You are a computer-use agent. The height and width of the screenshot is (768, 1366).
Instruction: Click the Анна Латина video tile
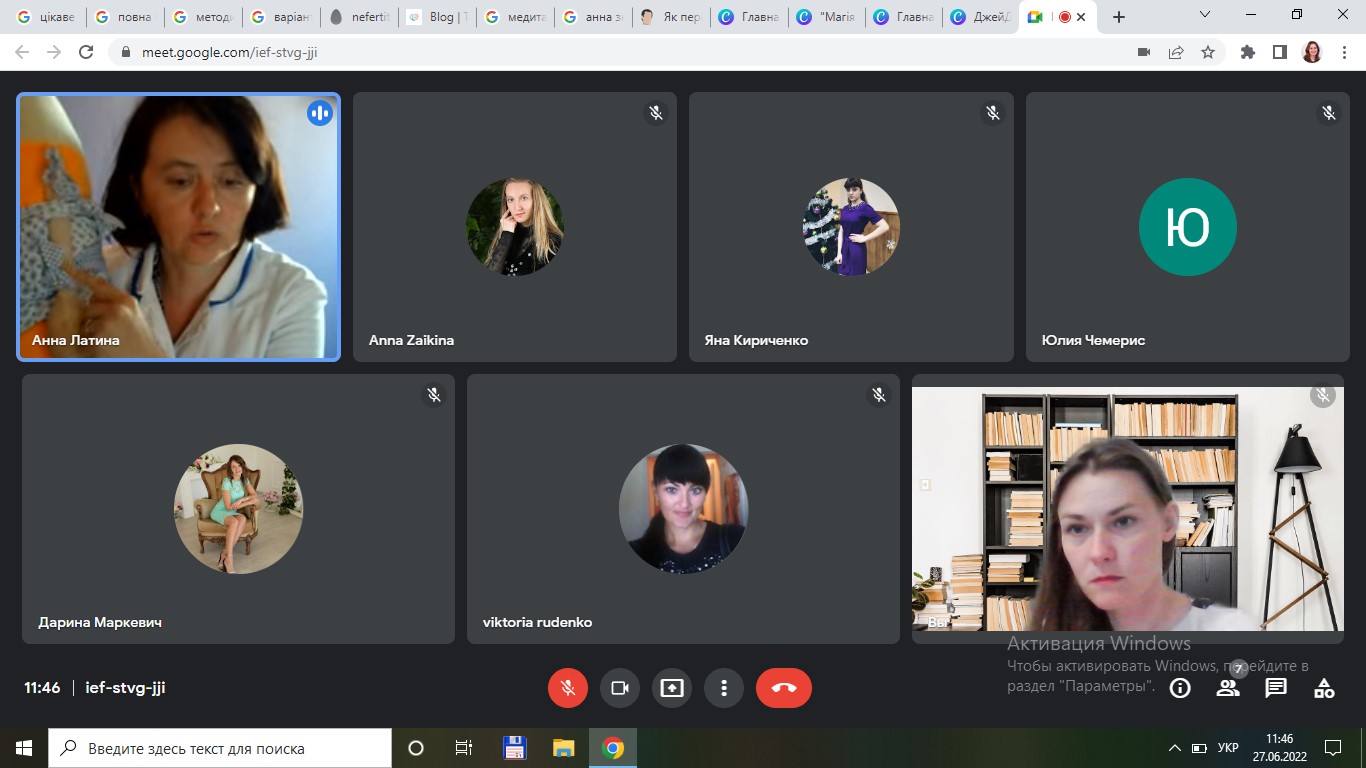coord(179,227)
